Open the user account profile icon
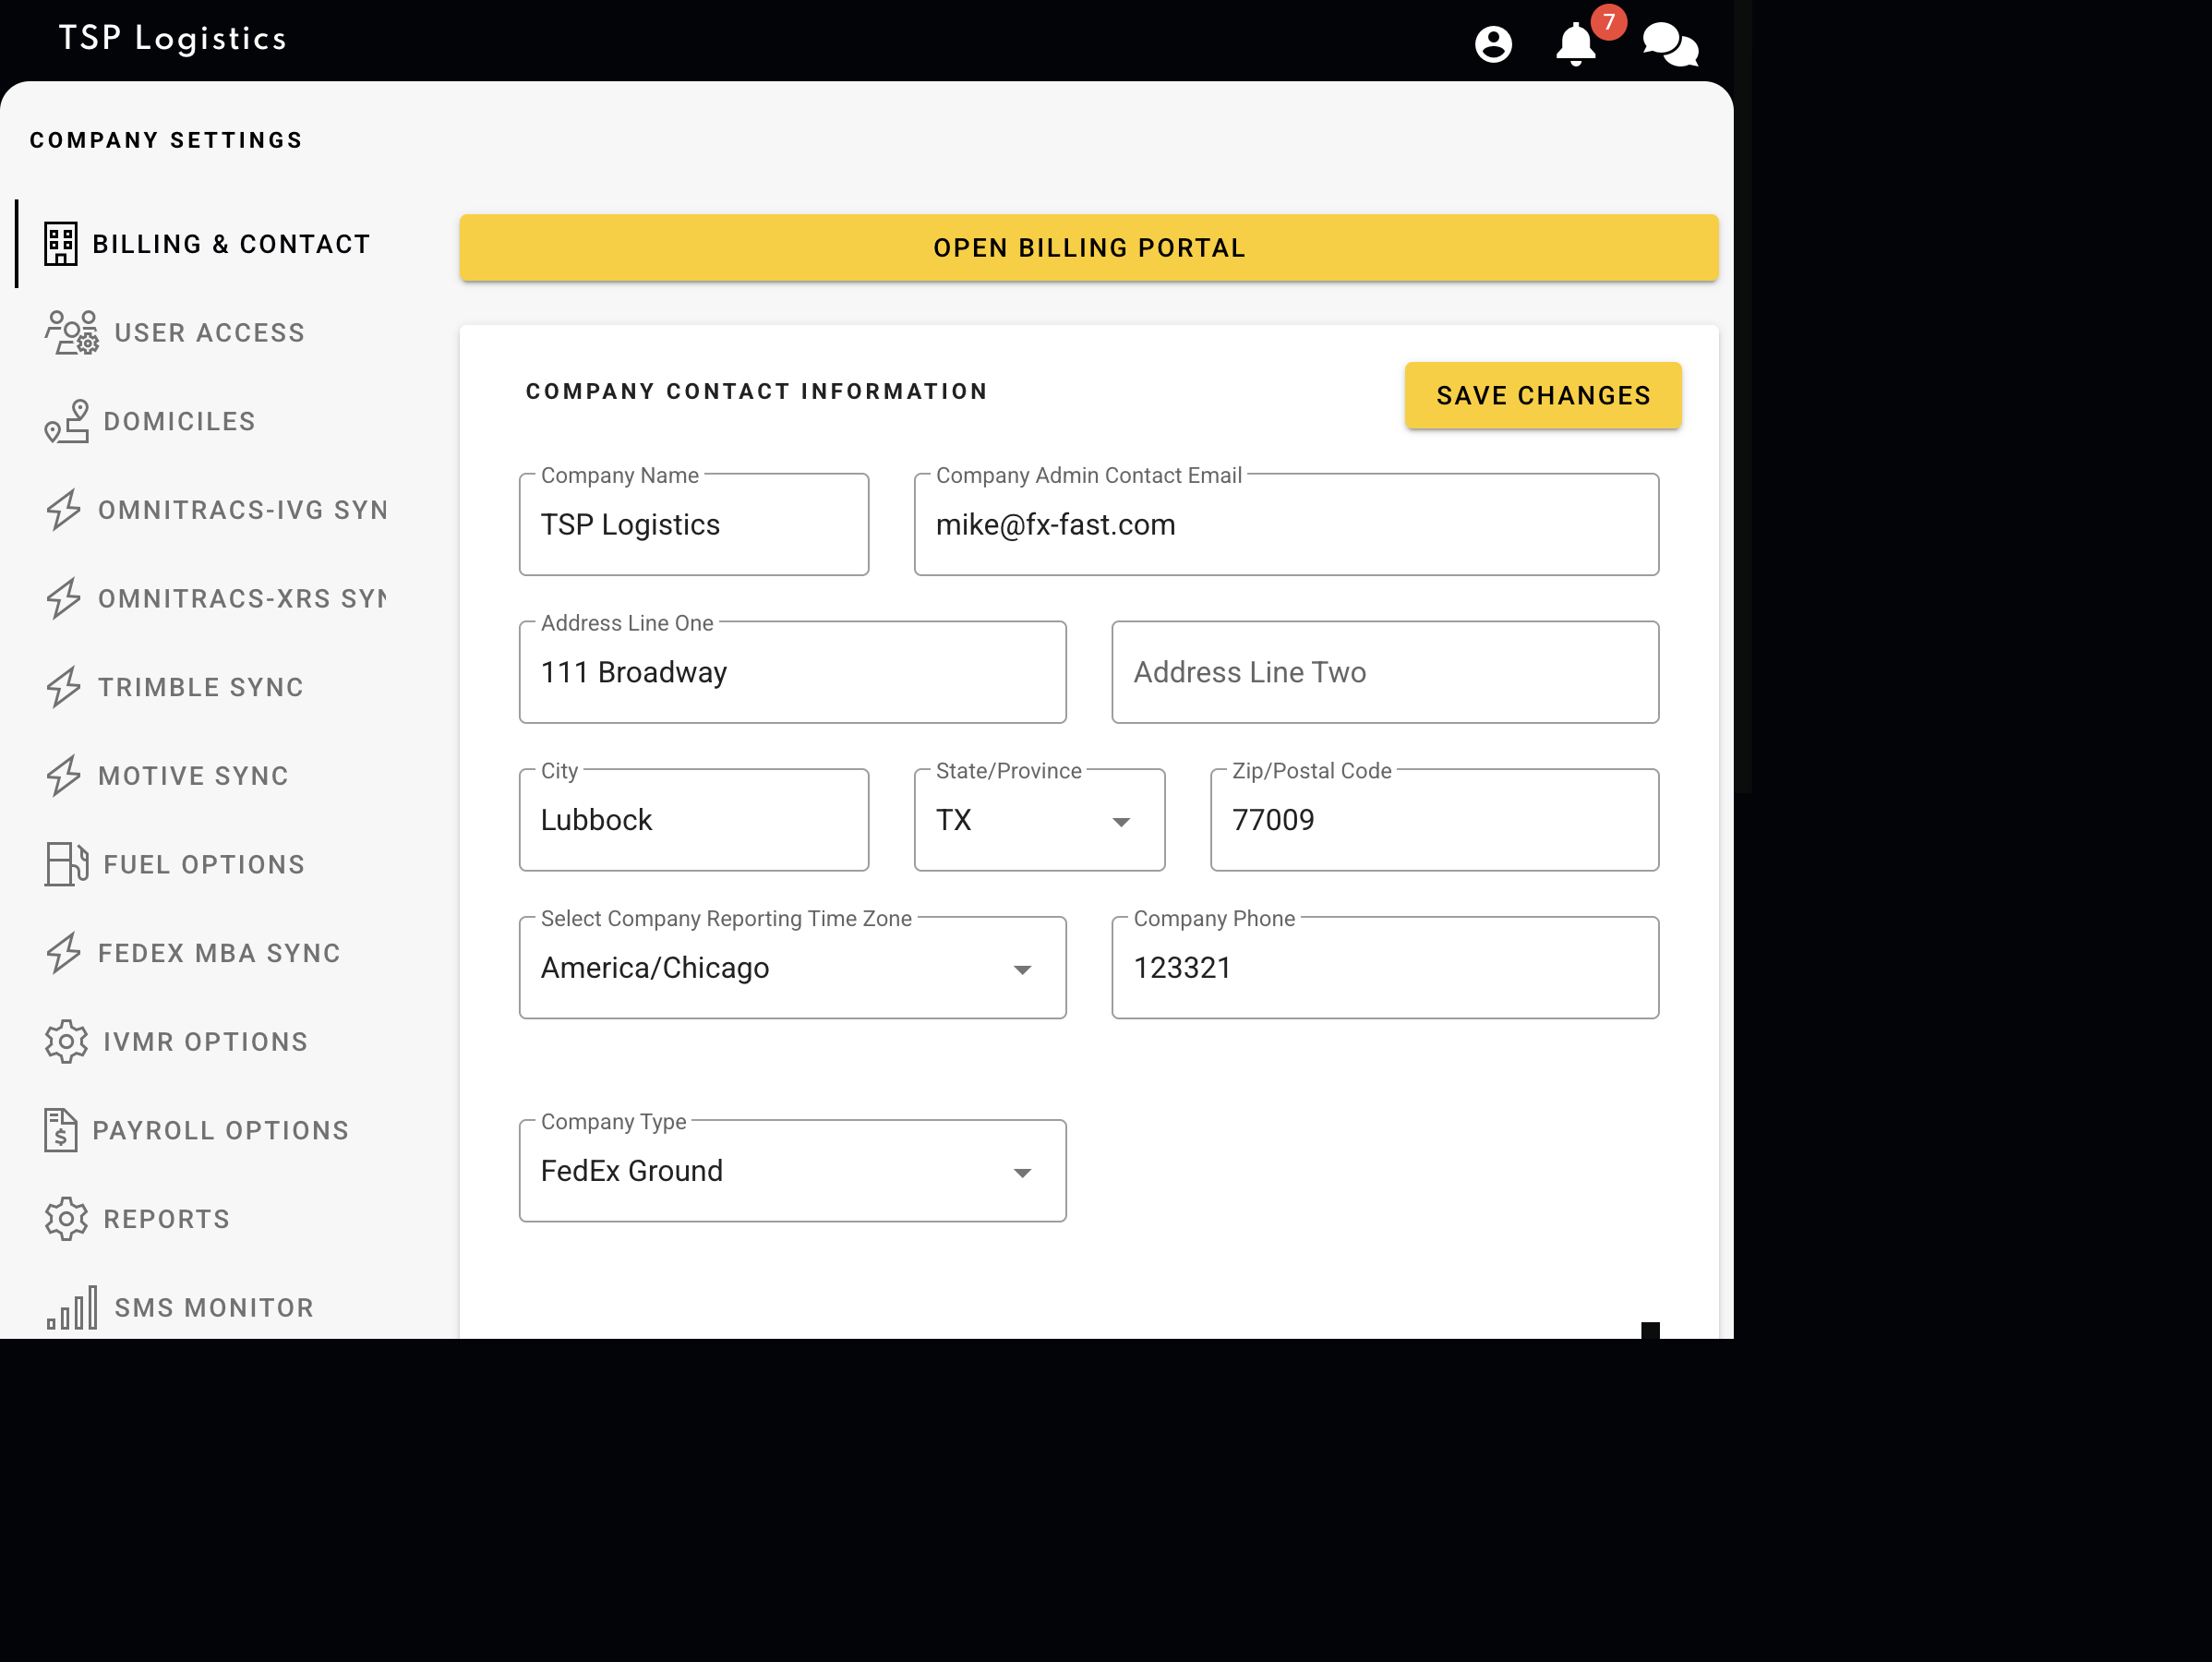 pos(1493,44)
